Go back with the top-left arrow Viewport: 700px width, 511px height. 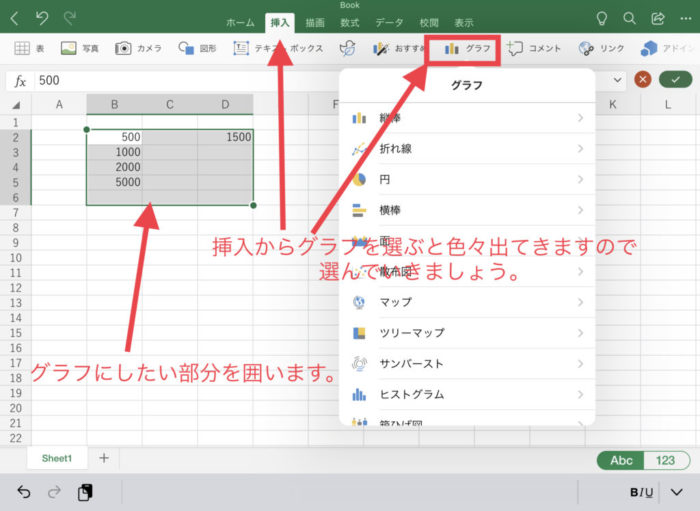click(14, 18)
